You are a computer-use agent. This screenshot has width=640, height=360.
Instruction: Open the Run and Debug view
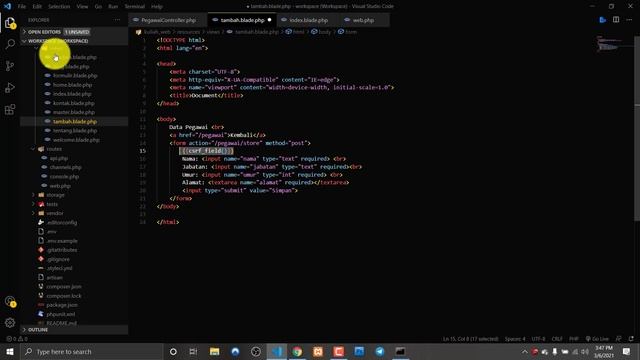(x=10, y=88)
